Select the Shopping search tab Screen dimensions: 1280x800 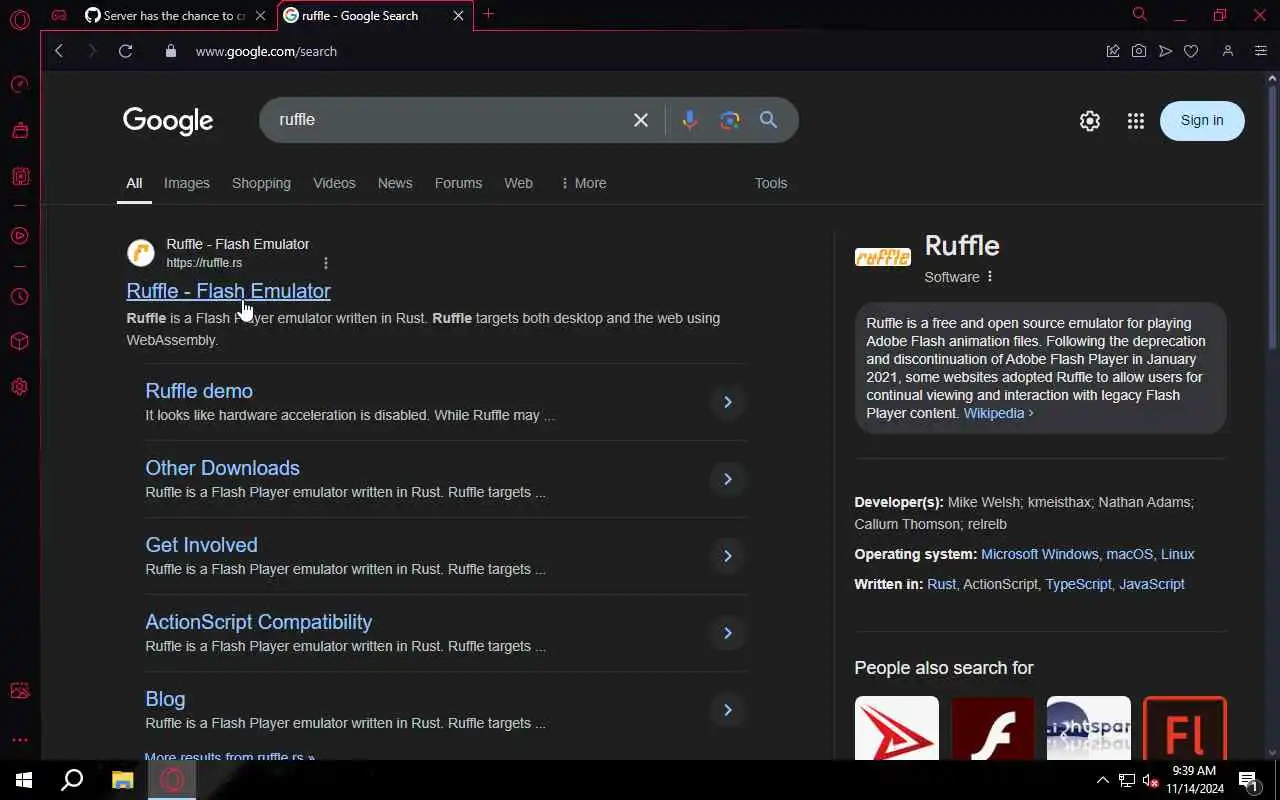point(261,183)
